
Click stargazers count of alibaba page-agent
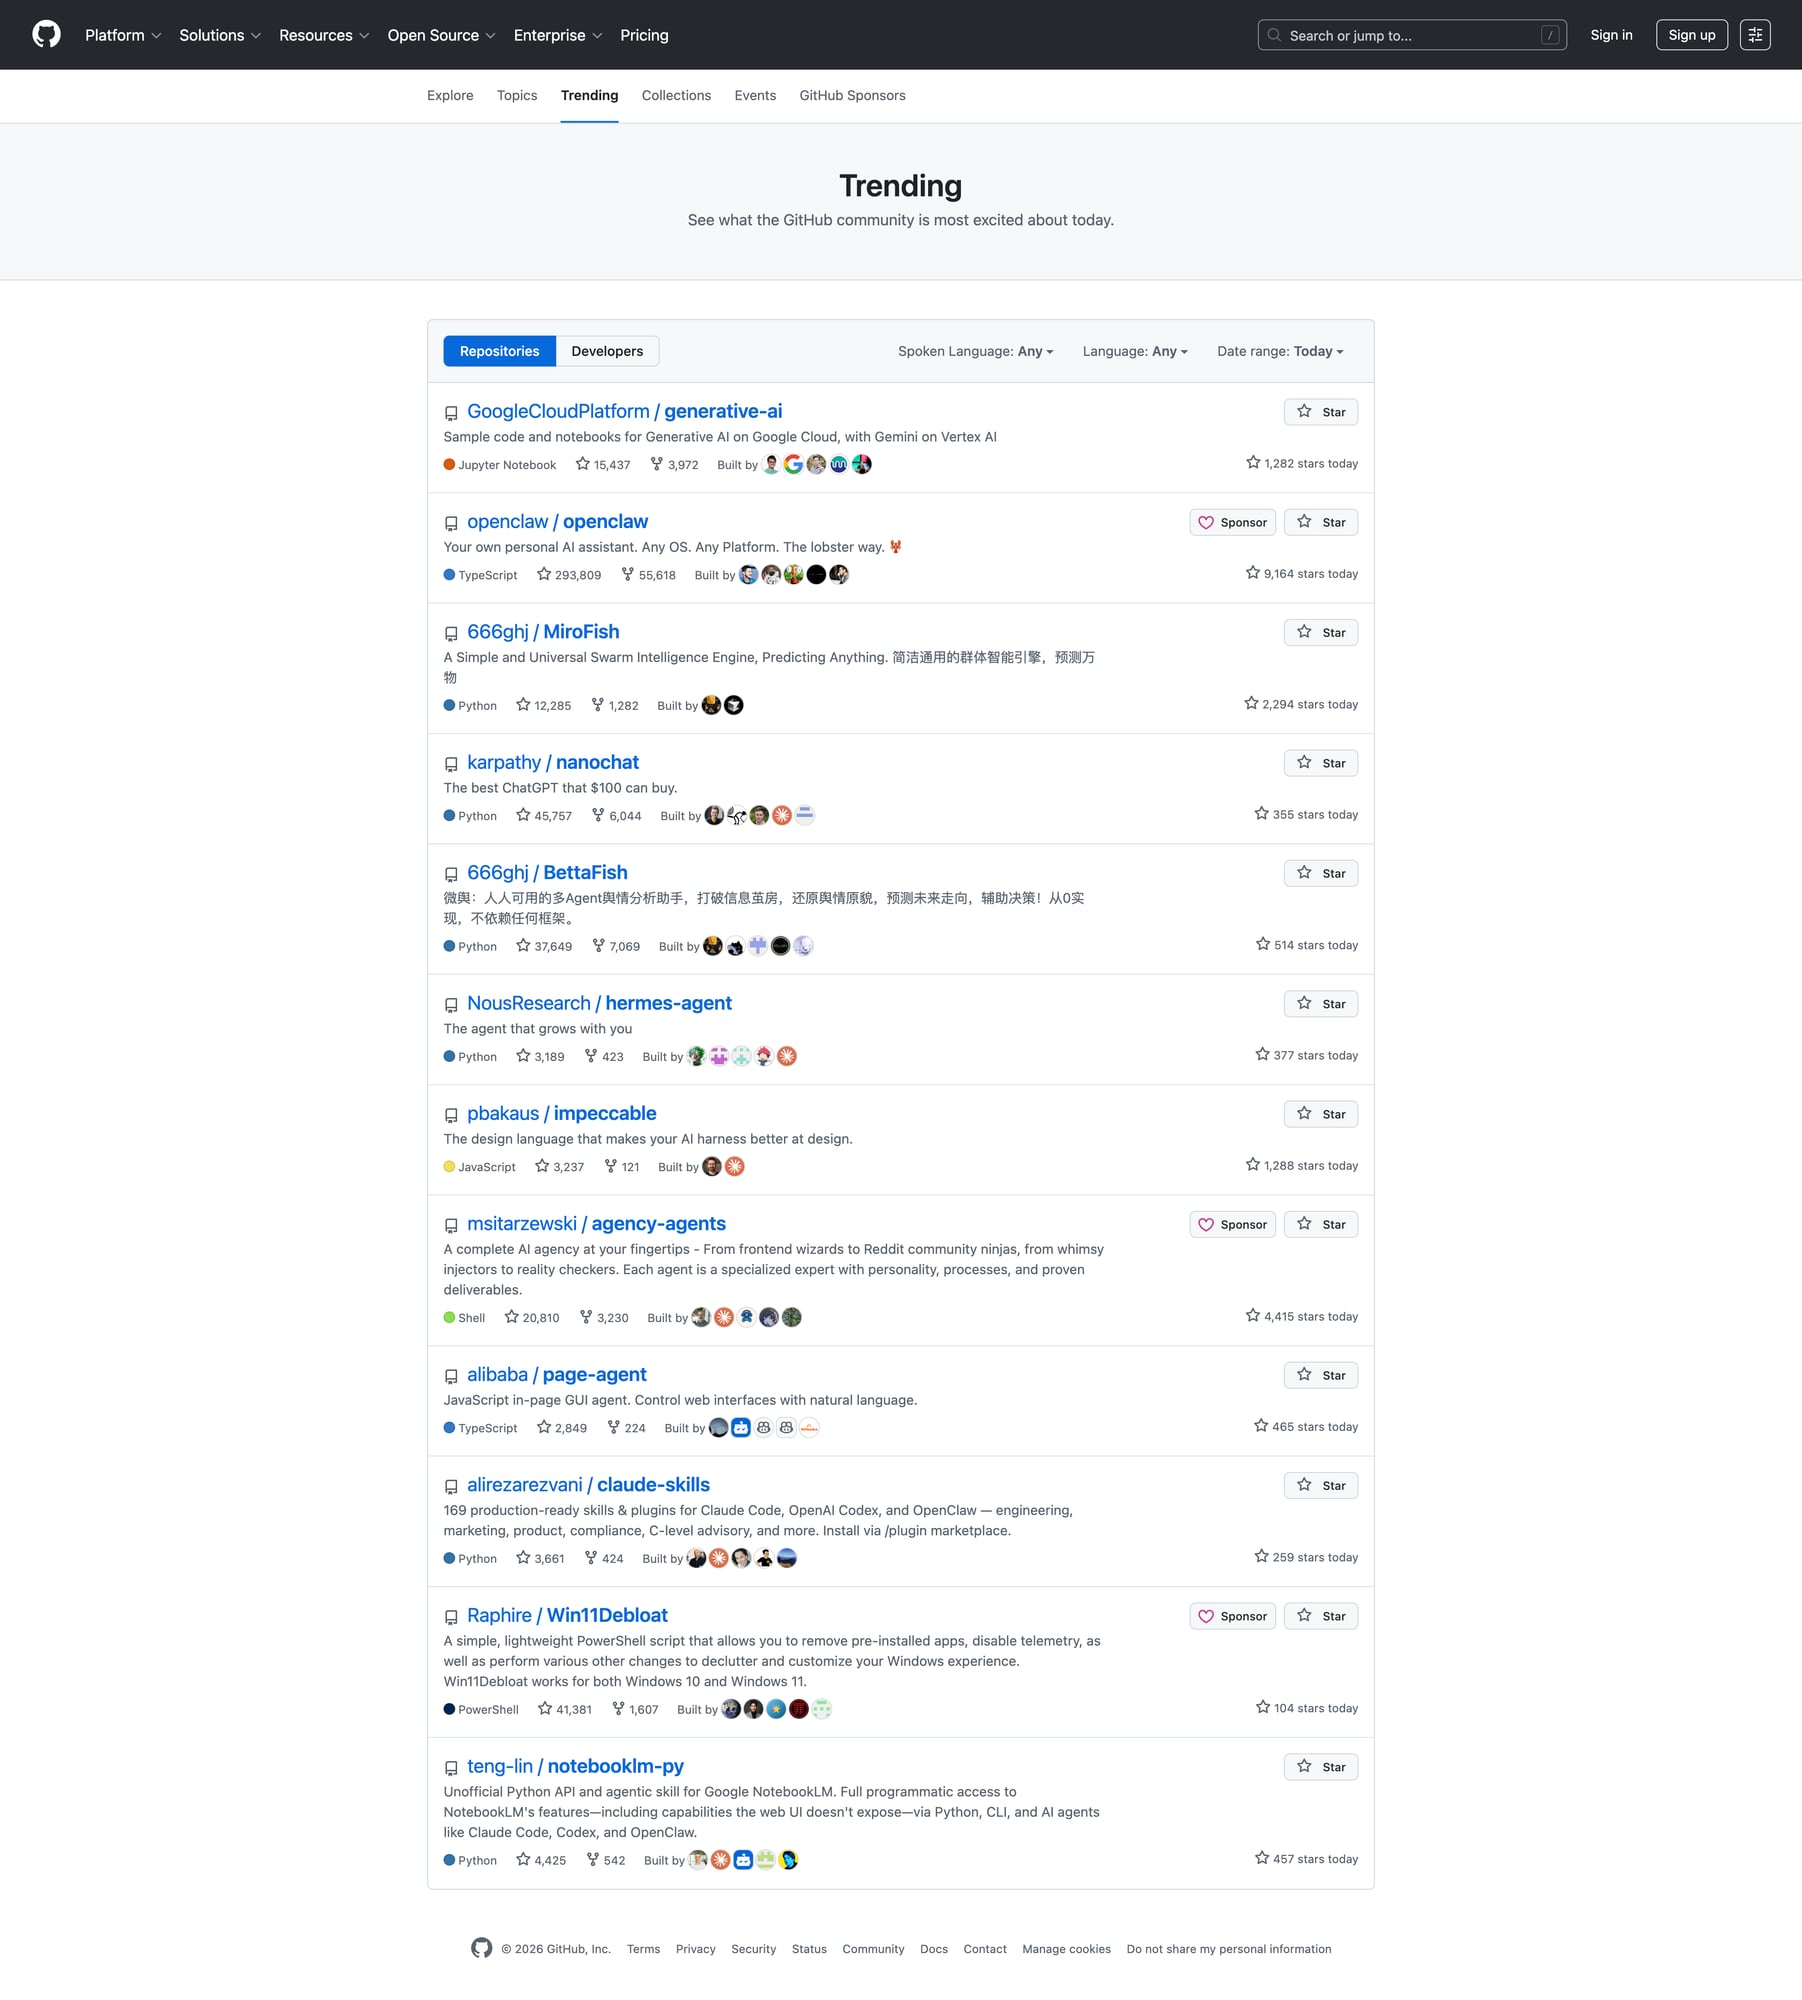pos(561,1428)
